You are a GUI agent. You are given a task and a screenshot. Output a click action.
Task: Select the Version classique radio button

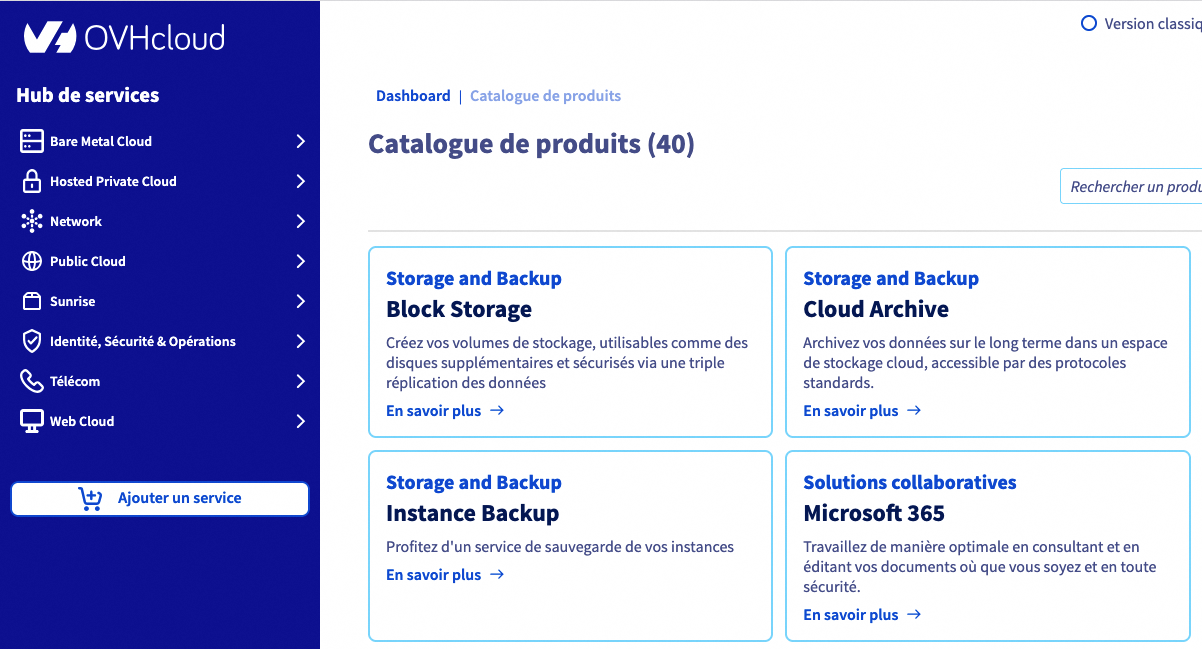pos(1089,23)
